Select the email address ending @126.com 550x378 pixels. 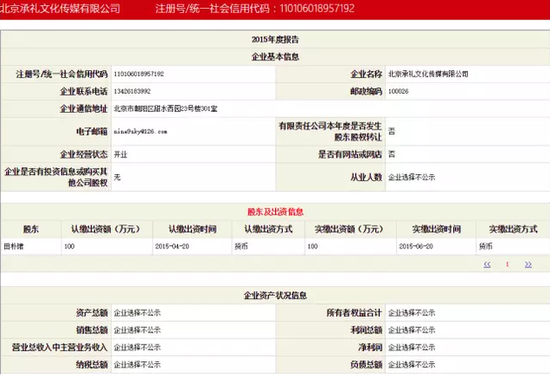point(140,131)
